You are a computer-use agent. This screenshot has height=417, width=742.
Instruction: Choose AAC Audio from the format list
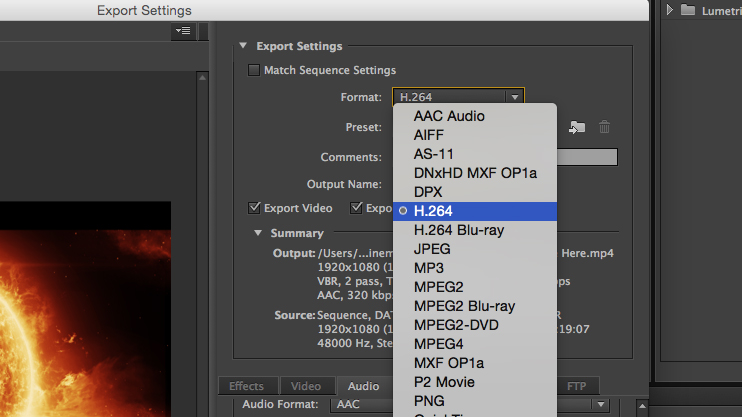[x=475, y=116]
